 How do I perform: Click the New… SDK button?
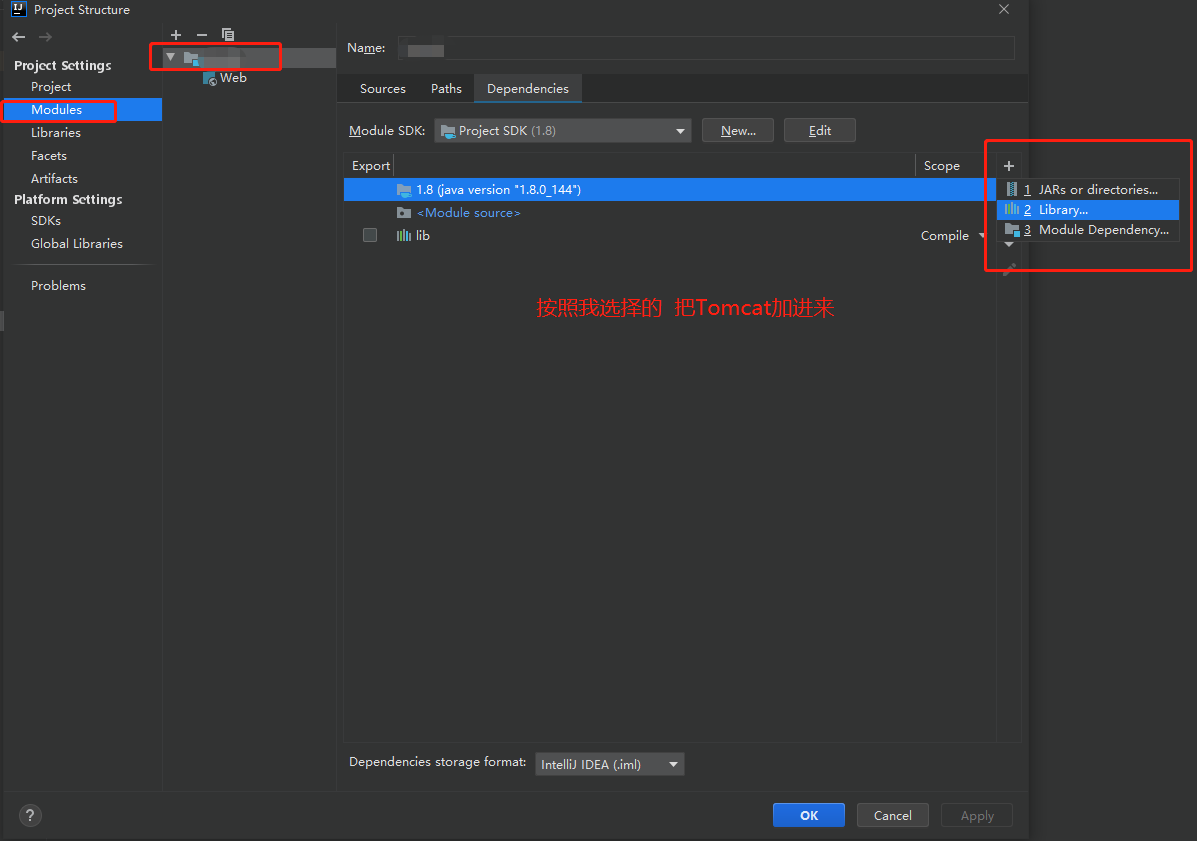coord(737,130)
